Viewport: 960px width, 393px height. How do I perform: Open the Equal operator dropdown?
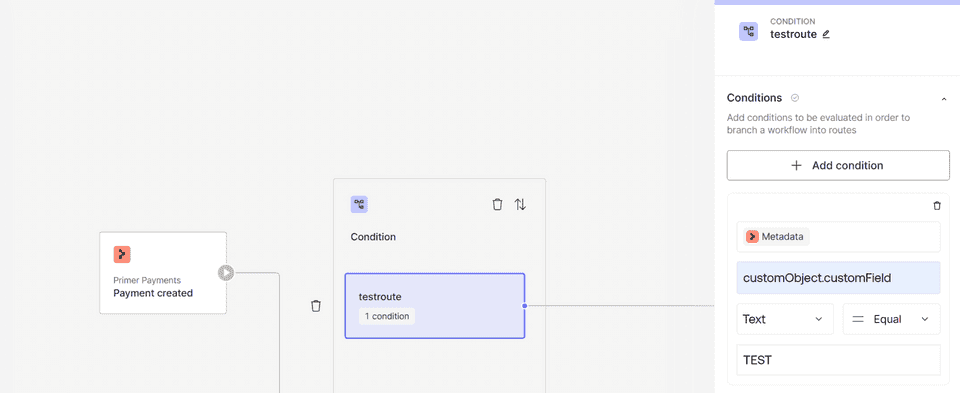tap(891, 319)
